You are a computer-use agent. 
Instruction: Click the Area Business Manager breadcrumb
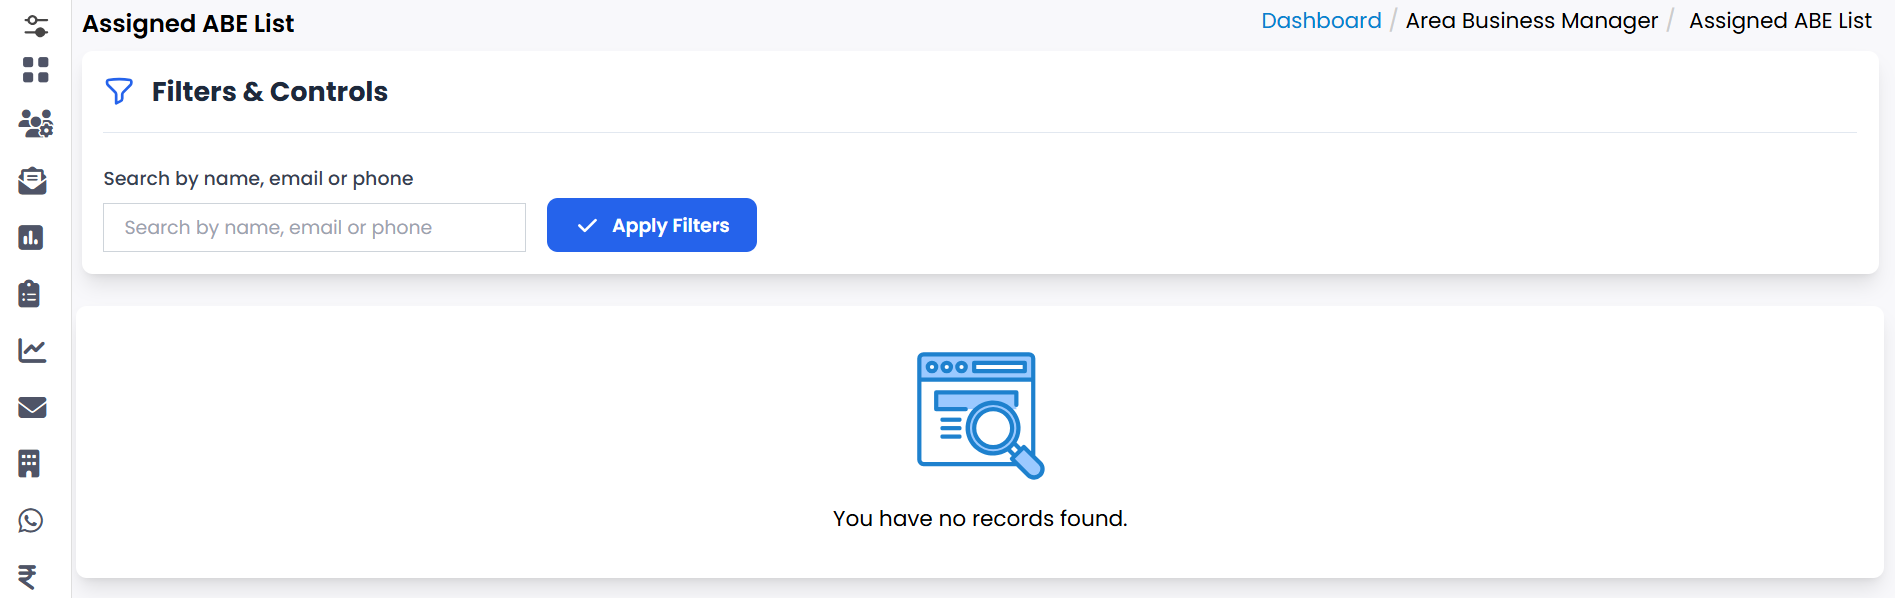click(x=1531, y=21)
